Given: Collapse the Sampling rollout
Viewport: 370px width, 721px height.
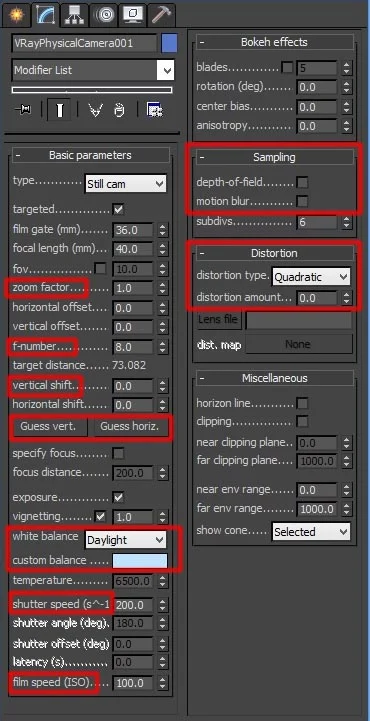Looking at the screenshot, I should tap(275, 157).
